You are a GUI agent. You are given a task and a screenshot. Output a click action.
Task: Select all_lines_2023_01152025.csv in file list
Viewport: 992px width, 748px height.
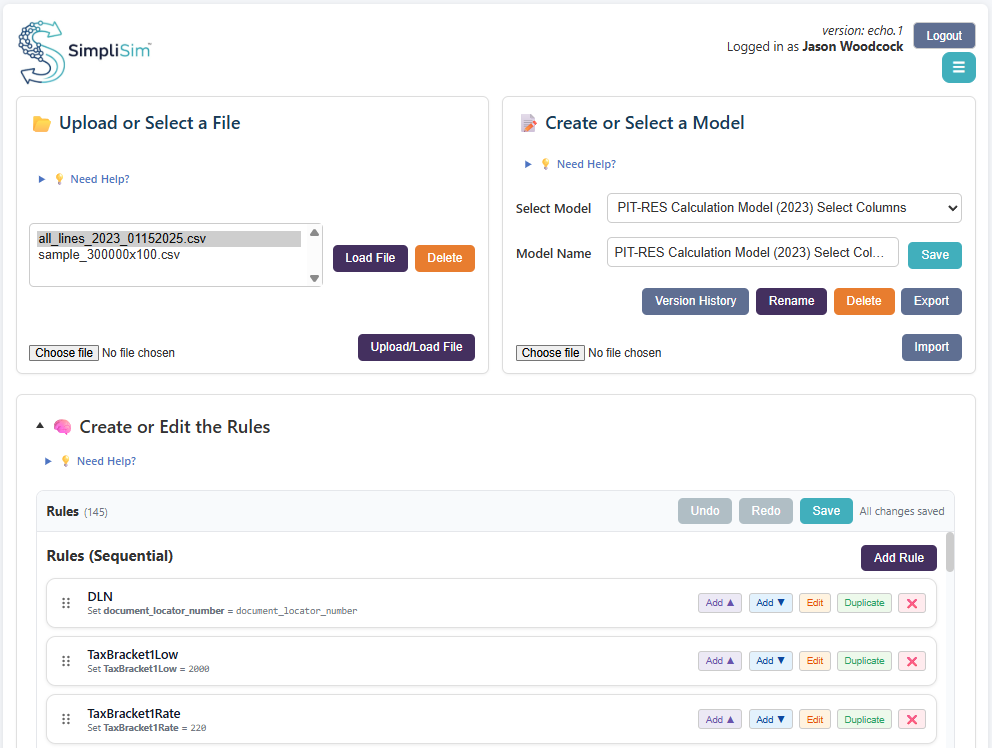click(x=122, y=238)
